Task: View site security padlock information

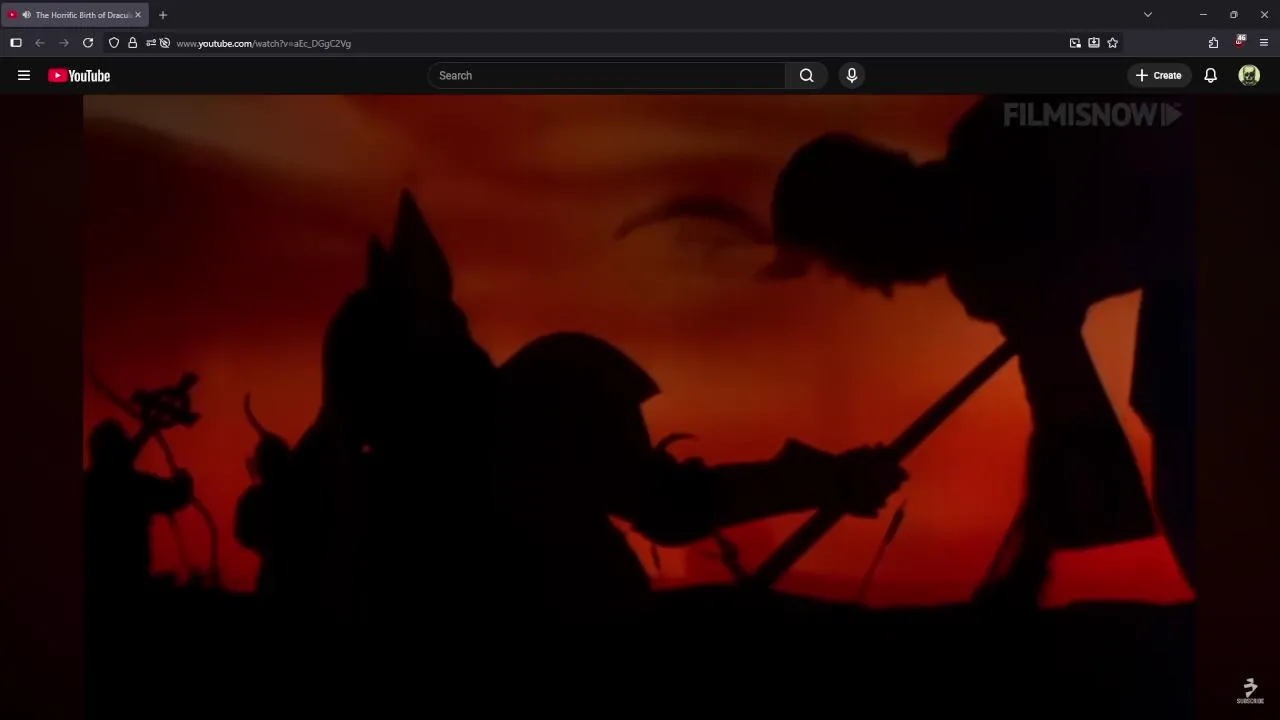Action: click(132, 43)
